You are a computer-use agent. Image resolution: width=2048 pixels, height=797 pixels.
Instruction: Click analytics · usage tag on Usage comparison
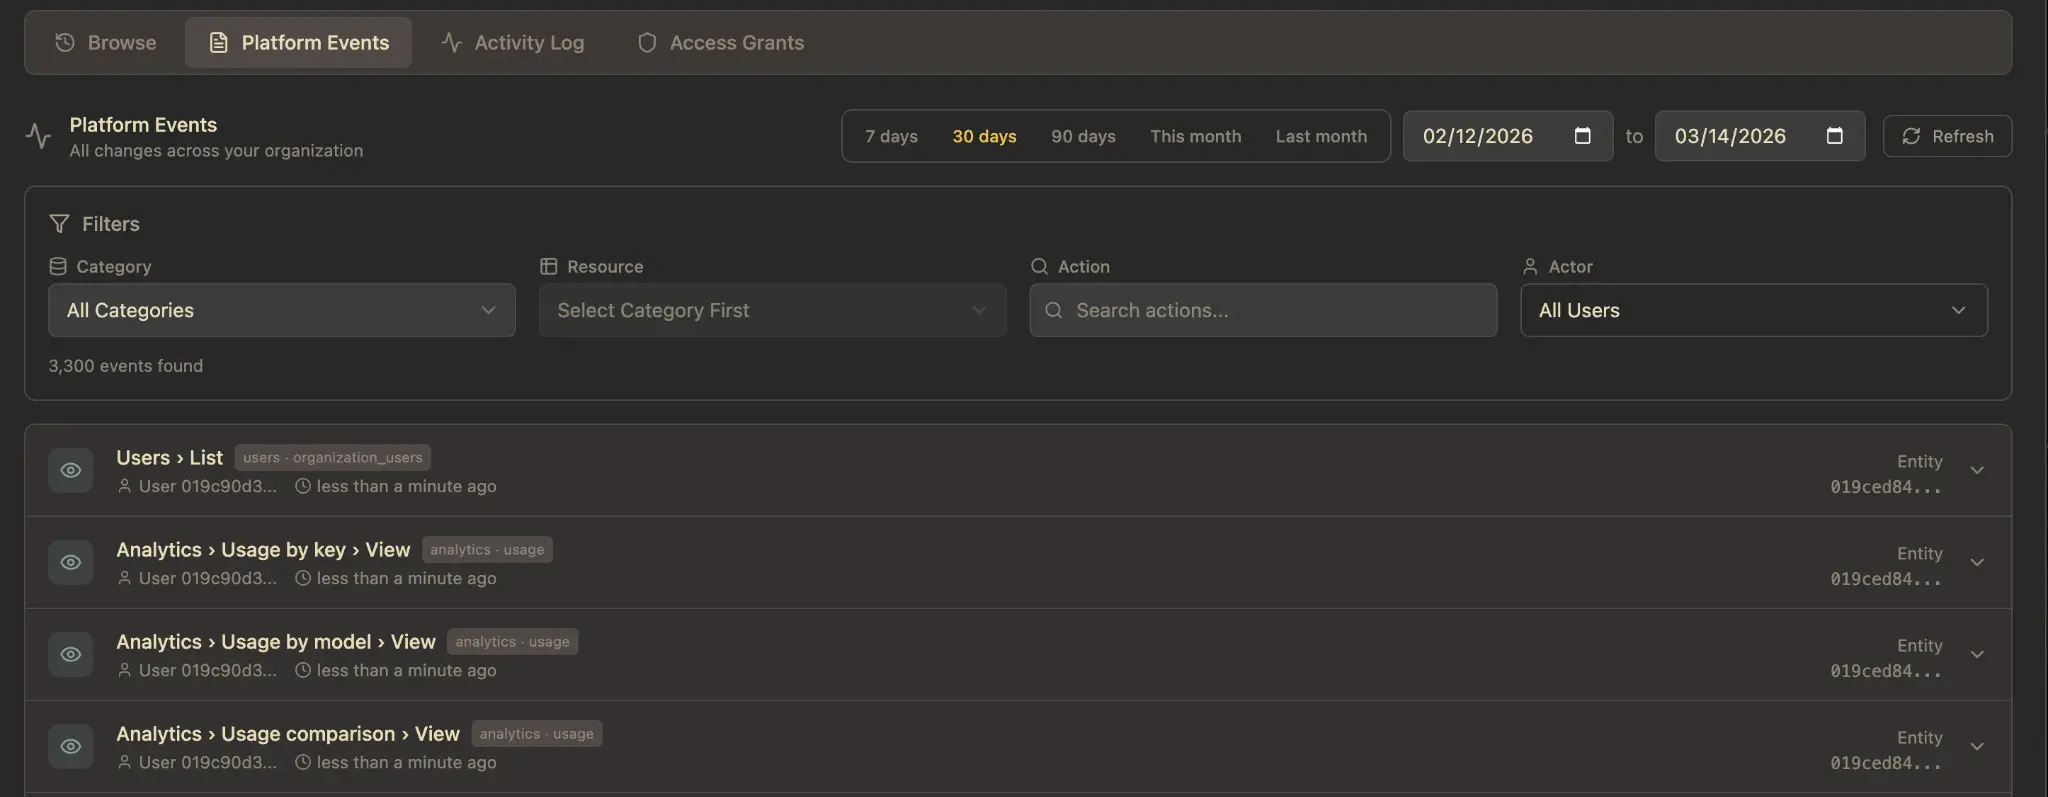pyautogui.click(x=536, y=734)
